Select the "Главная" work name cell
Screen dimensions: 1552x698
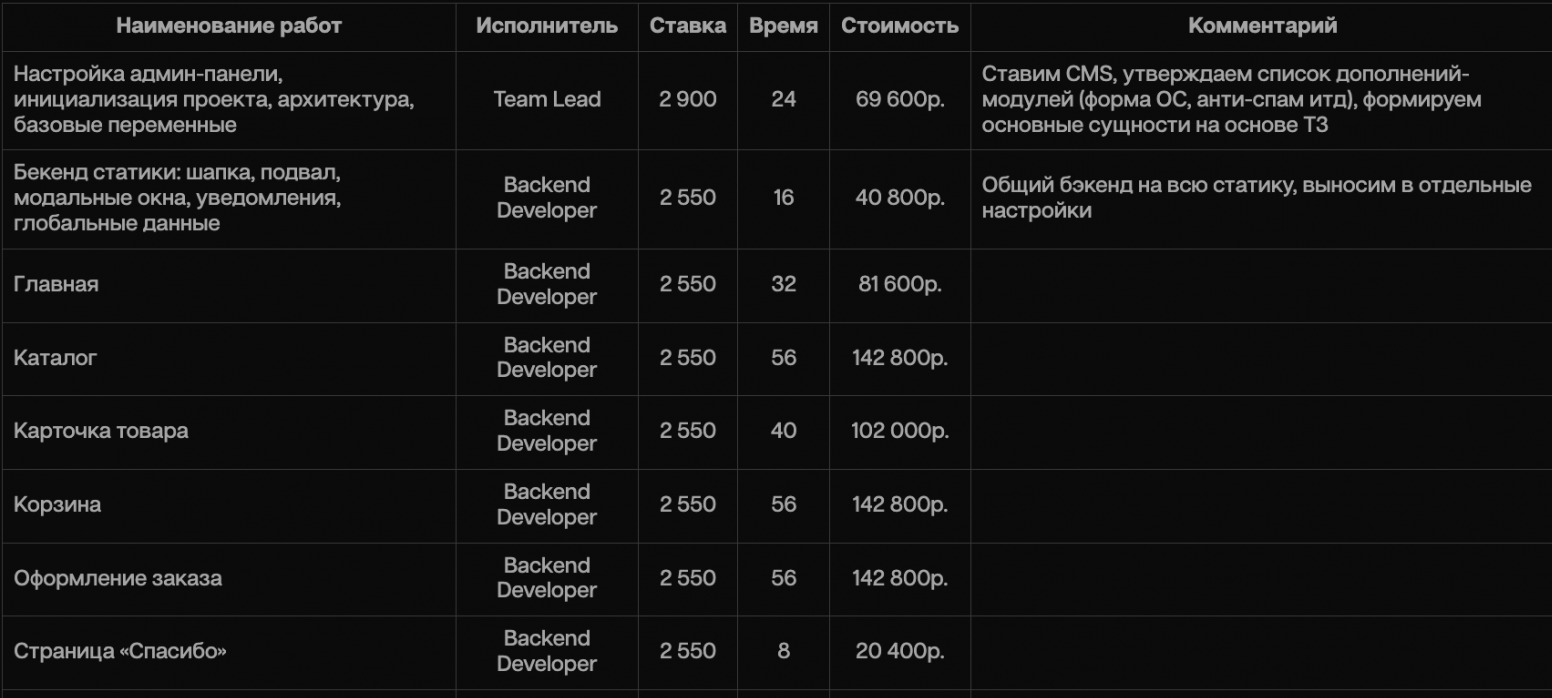[x=56, y=285]
